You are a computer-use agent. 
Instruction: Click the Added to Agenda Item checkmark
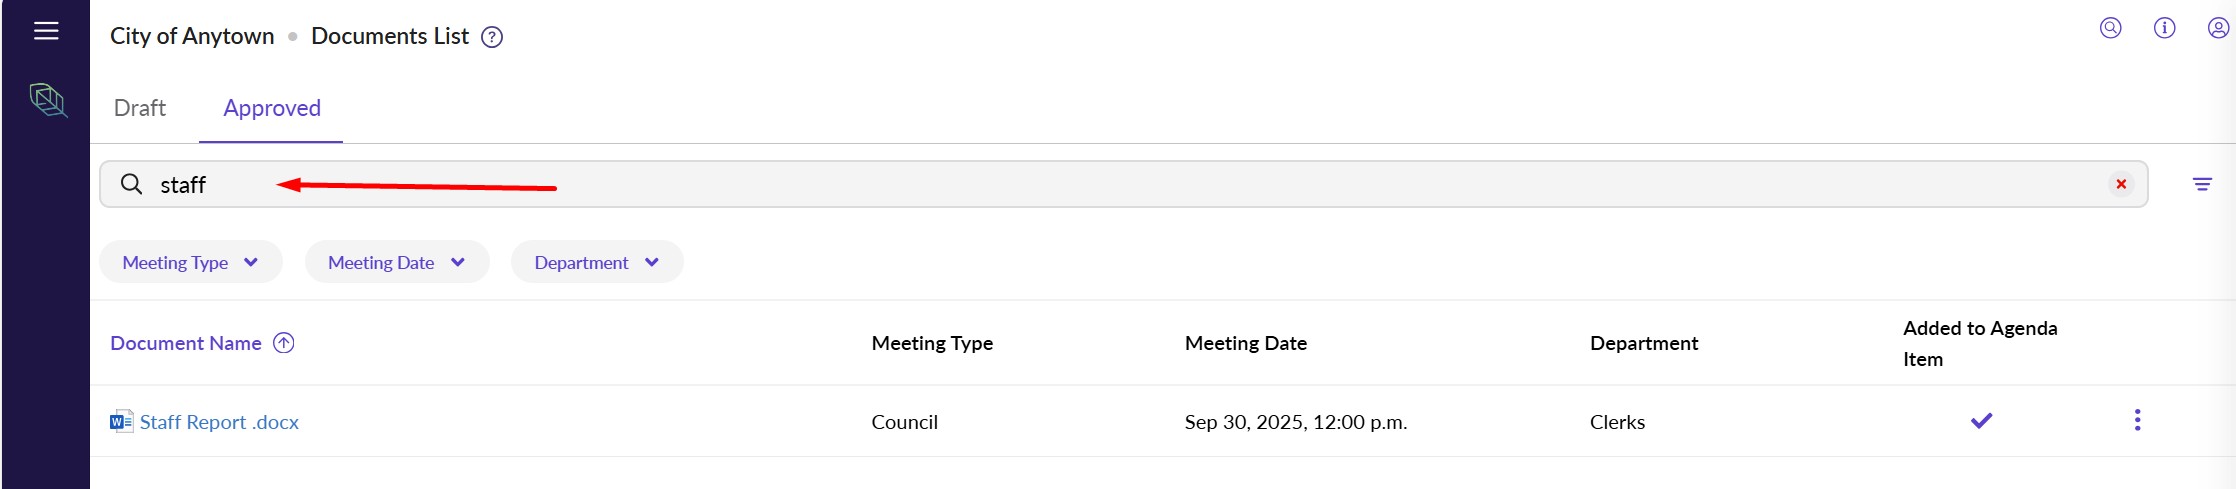(x=1981, y=421)
